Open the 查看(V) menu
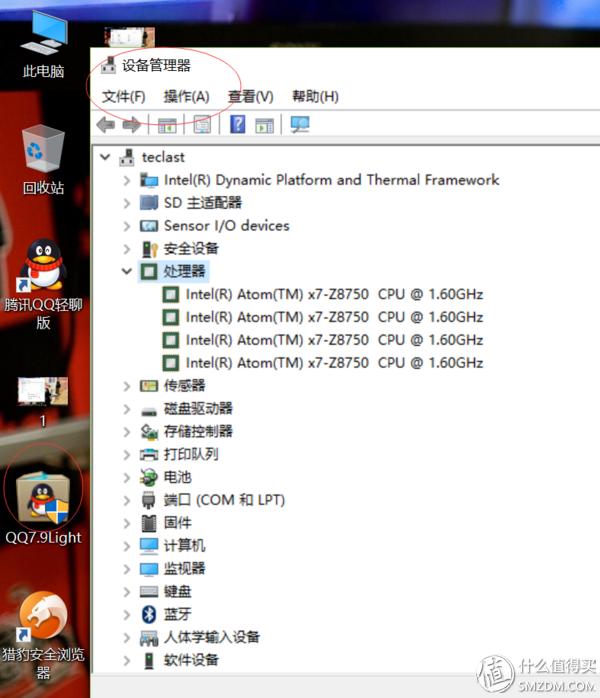The height and width of the screenshot is (698, 600). pyautogui.click(x=250, y=97)
